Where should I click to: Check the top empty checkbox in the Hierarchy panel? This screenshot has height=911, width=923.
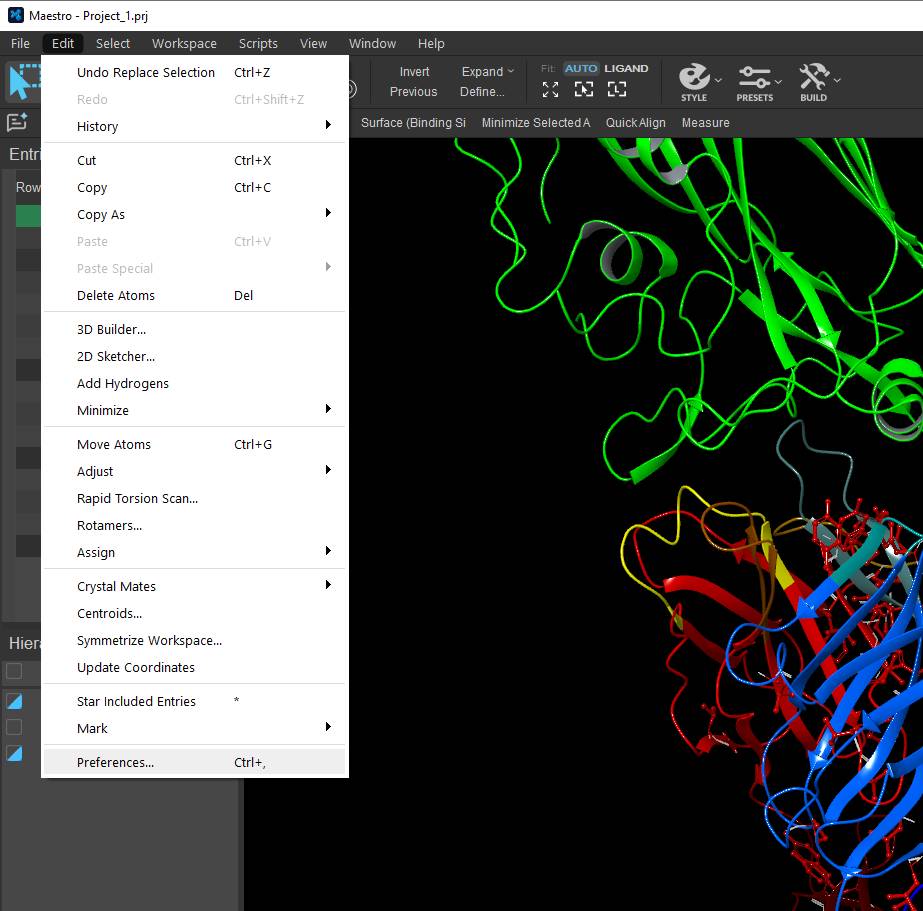tap(14, 671)
